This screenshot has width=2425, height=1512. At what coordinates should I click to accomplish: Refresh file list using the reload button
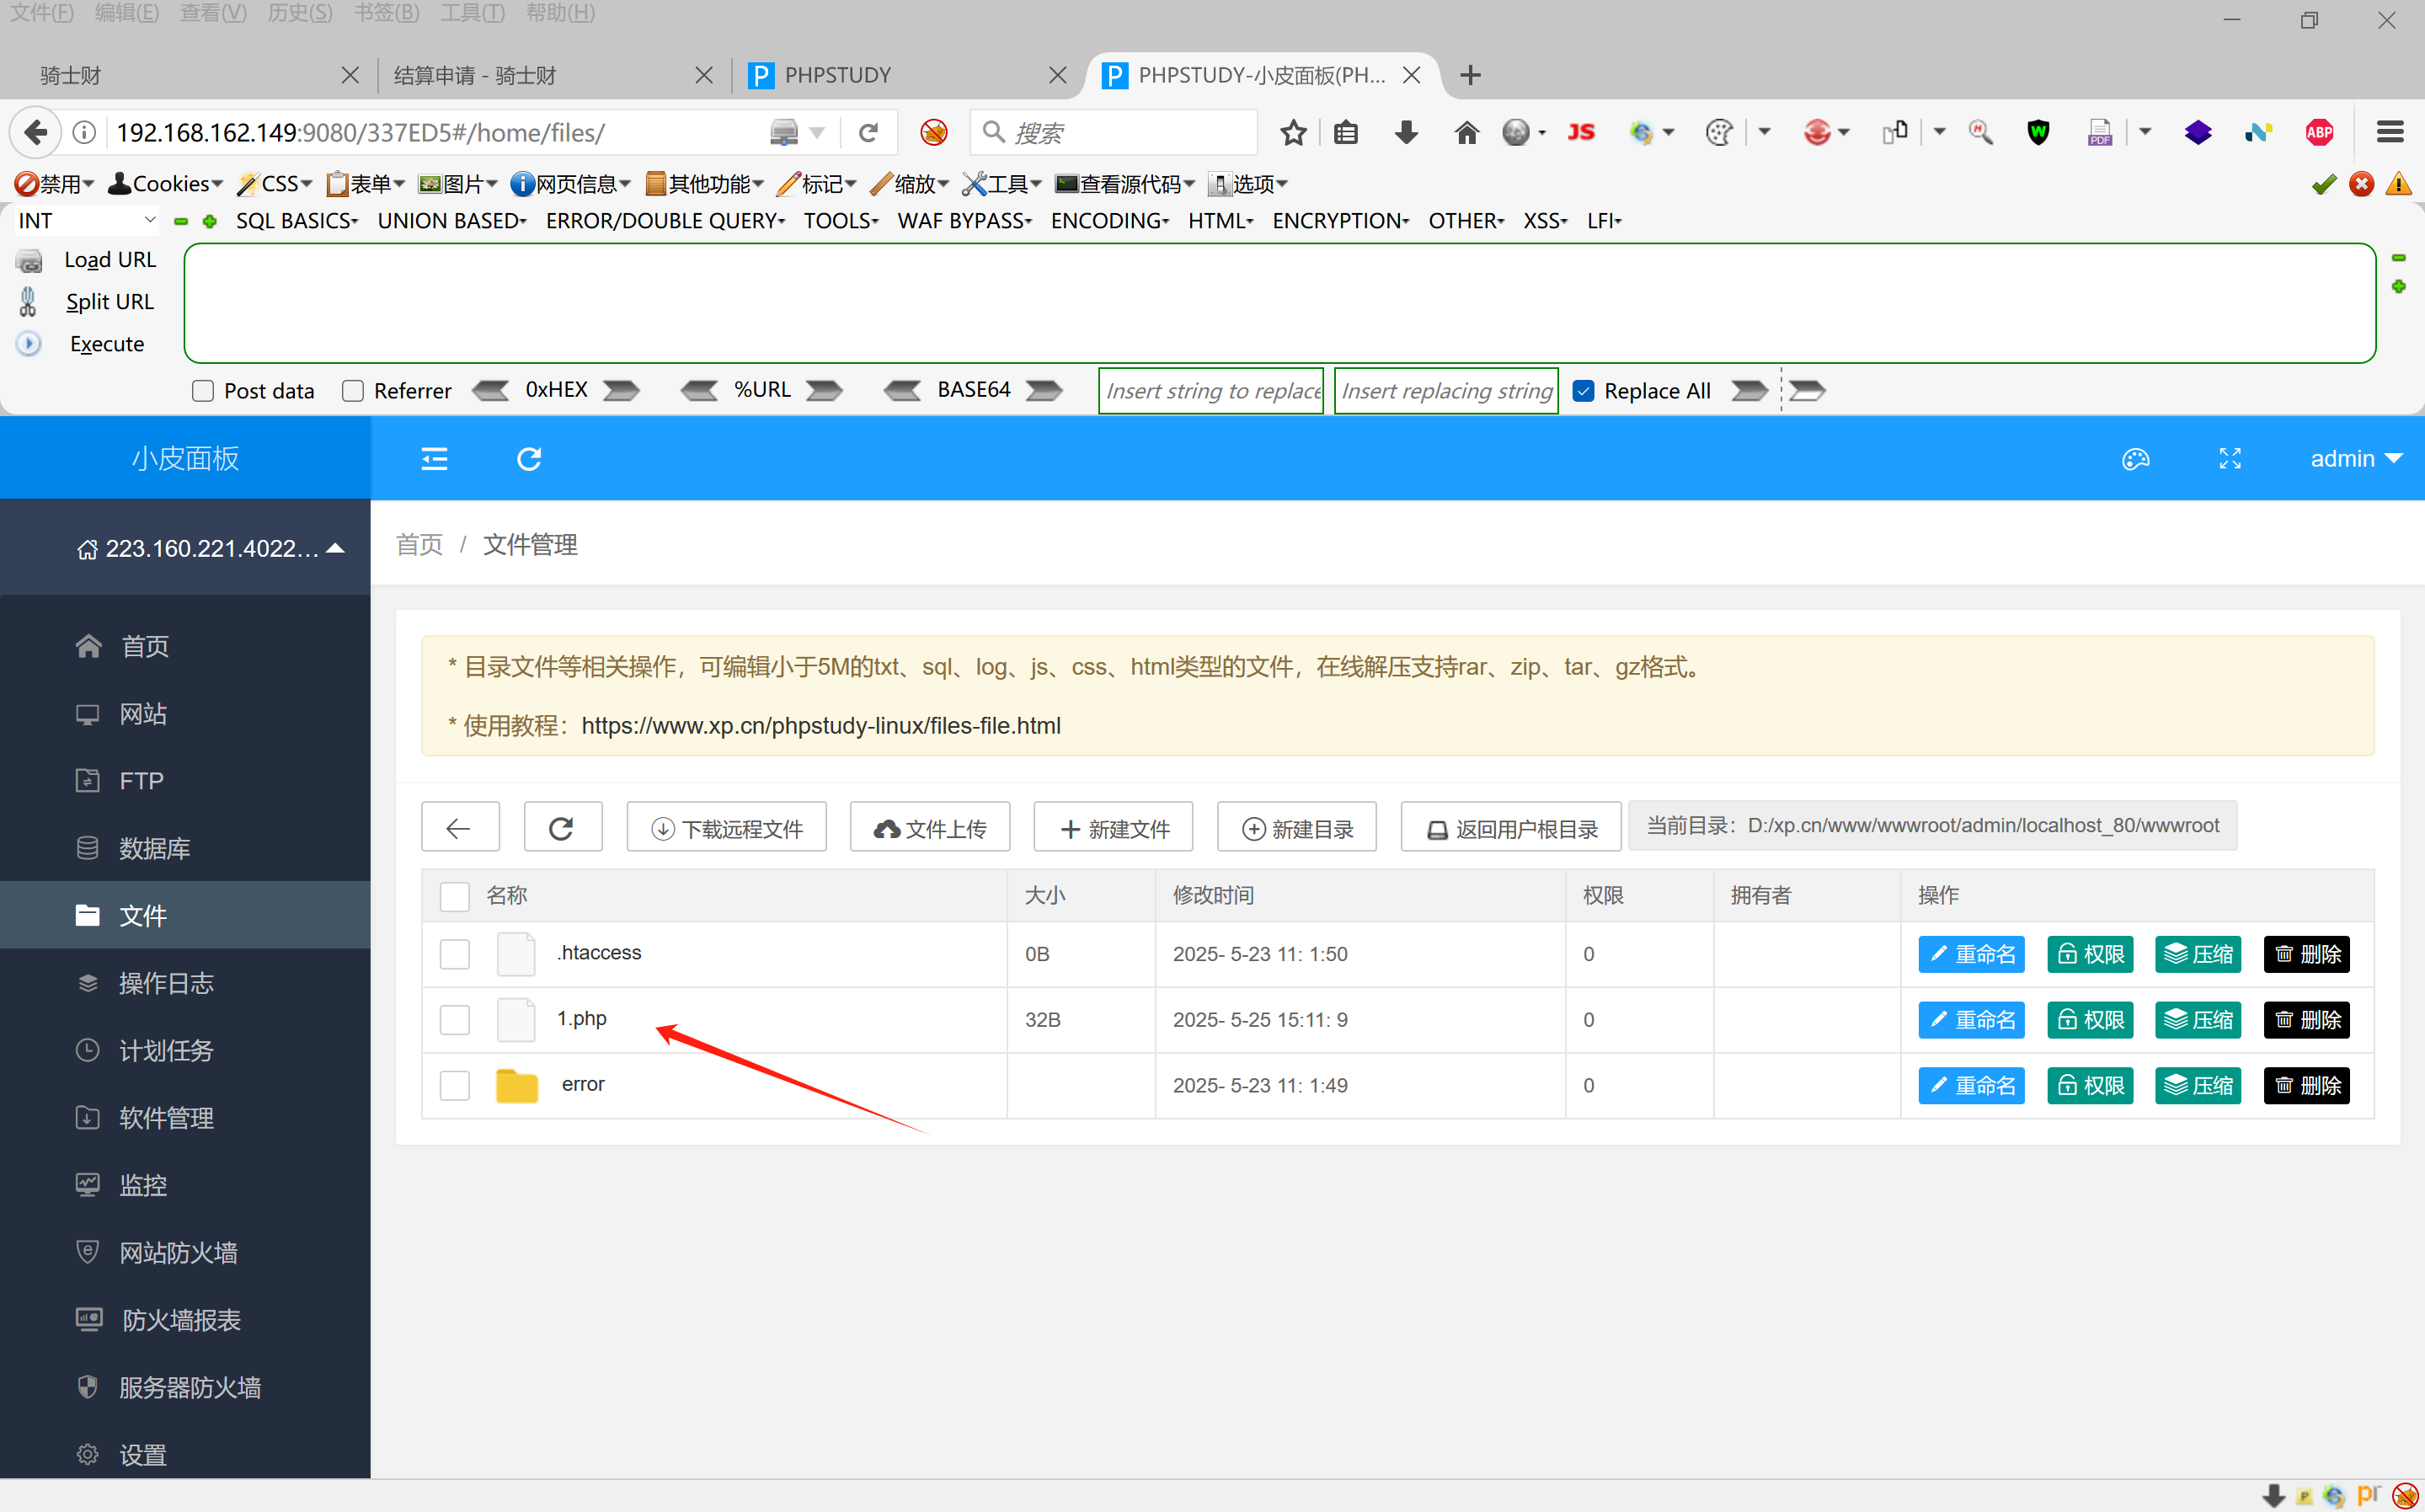pos(562,828)
